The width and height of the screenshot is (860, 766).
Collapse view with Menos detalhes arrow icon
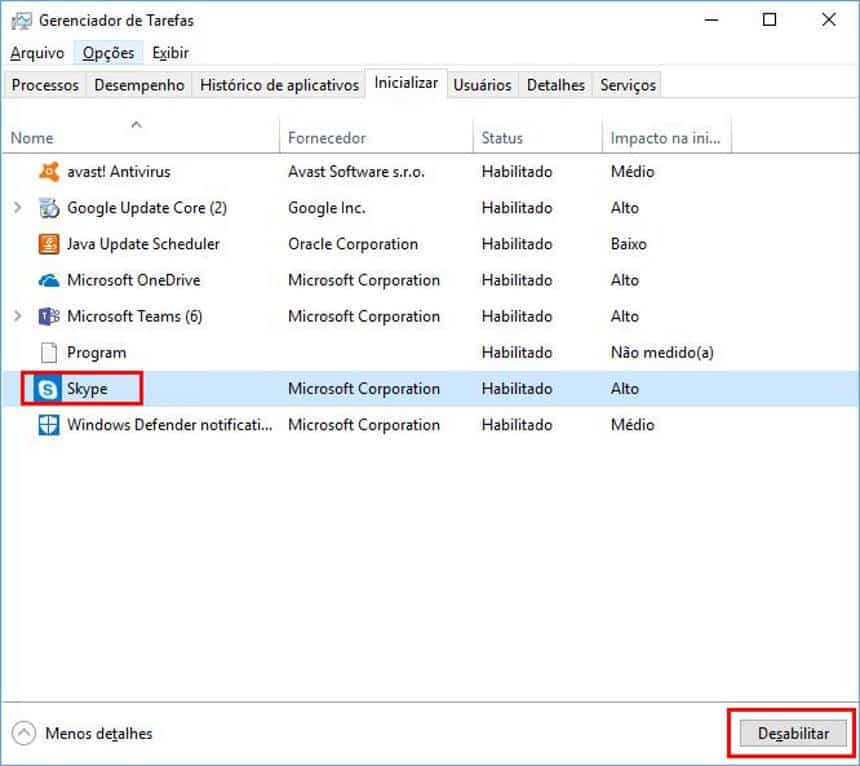(x=24, y=733)
